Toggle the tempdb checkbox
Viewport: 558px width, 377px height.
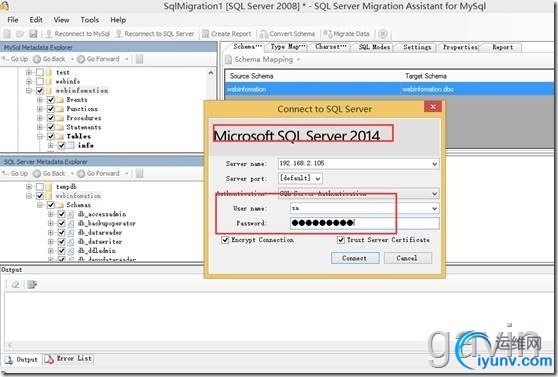[40, 187]
